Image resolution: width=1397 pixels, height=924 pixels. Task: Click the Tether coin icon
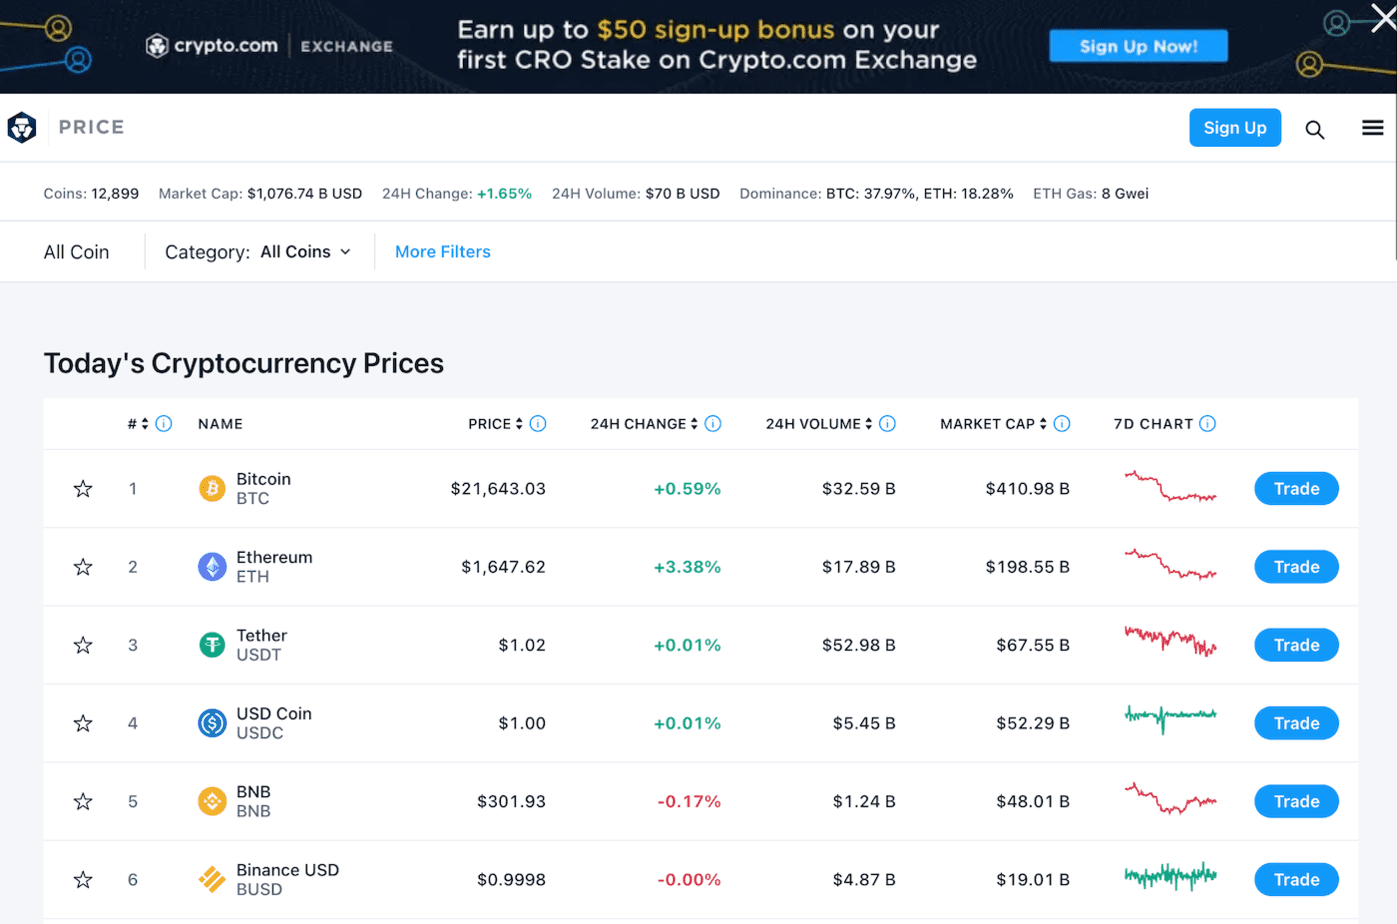(x=212, y=644)
